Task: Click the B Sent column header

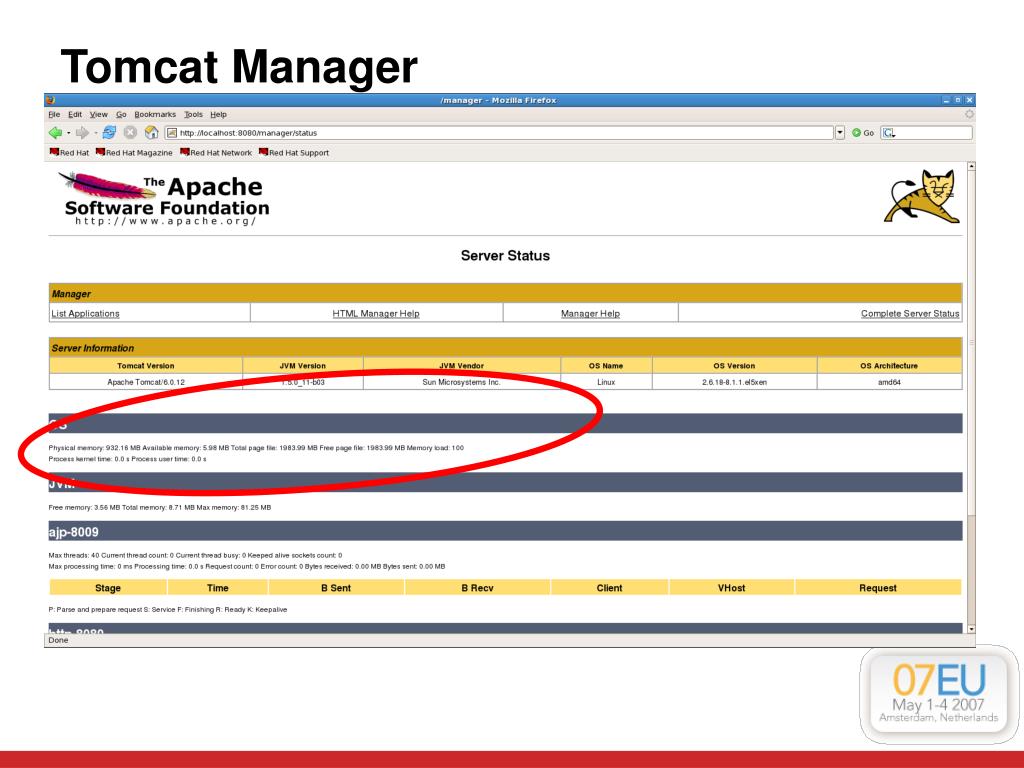Action: [336, 588]
